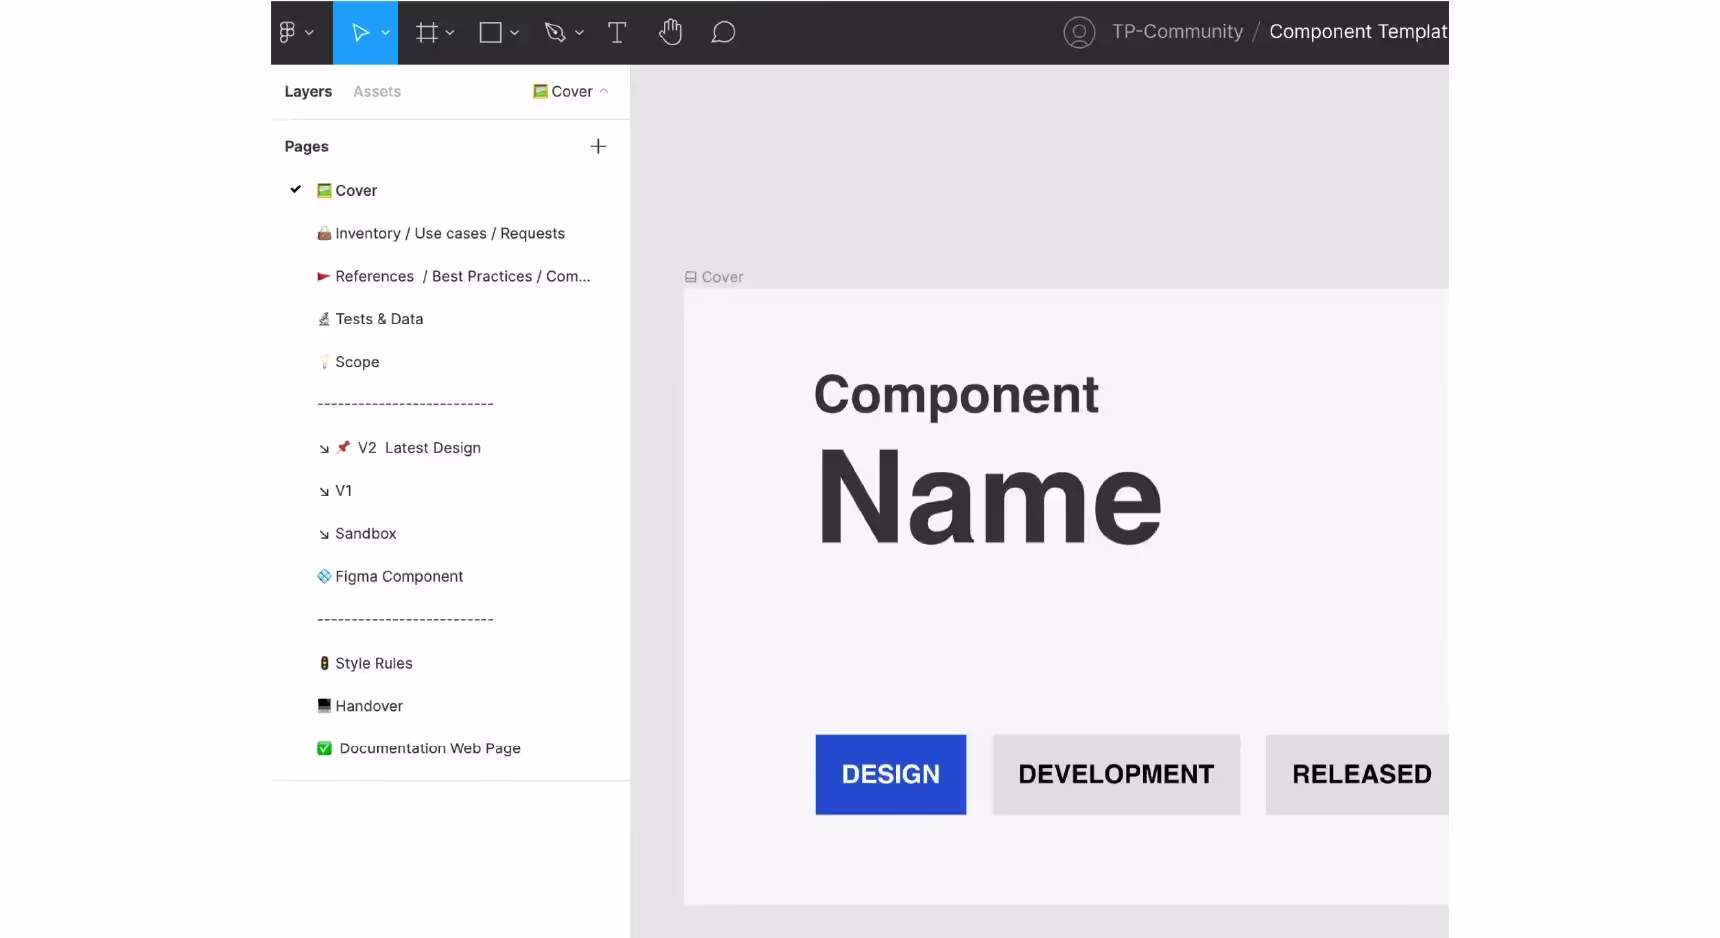This screenshot has width=1720, height=938.
Task: Click the blue DESIGN status button
Action: [890, 774]
